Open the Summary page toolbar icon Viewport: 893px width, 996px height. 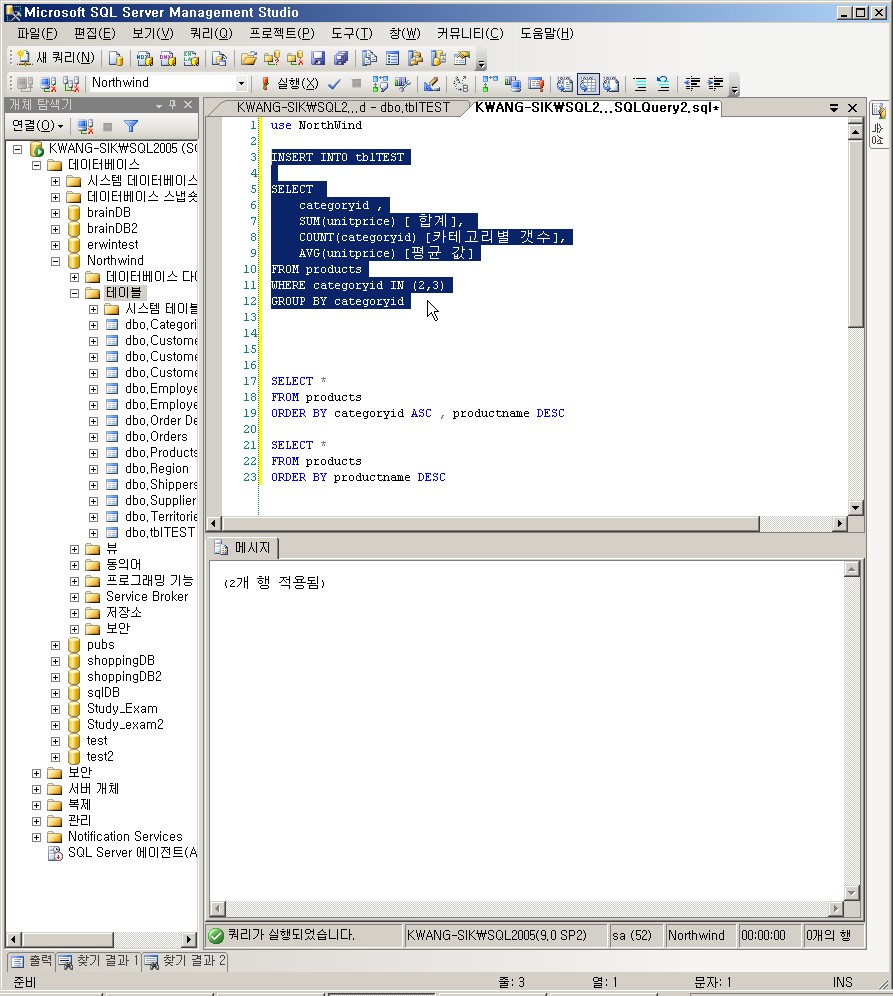[393, 58]
